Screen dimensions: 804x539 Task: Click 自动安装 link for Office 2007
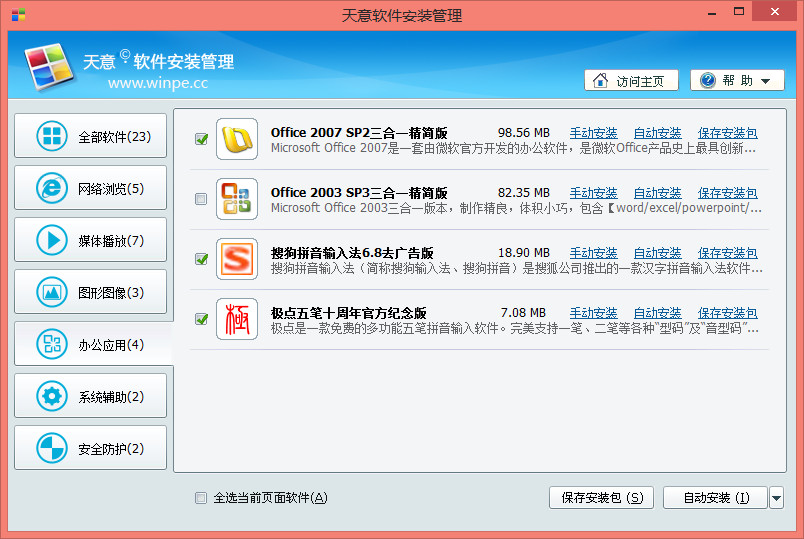[657, 133]
